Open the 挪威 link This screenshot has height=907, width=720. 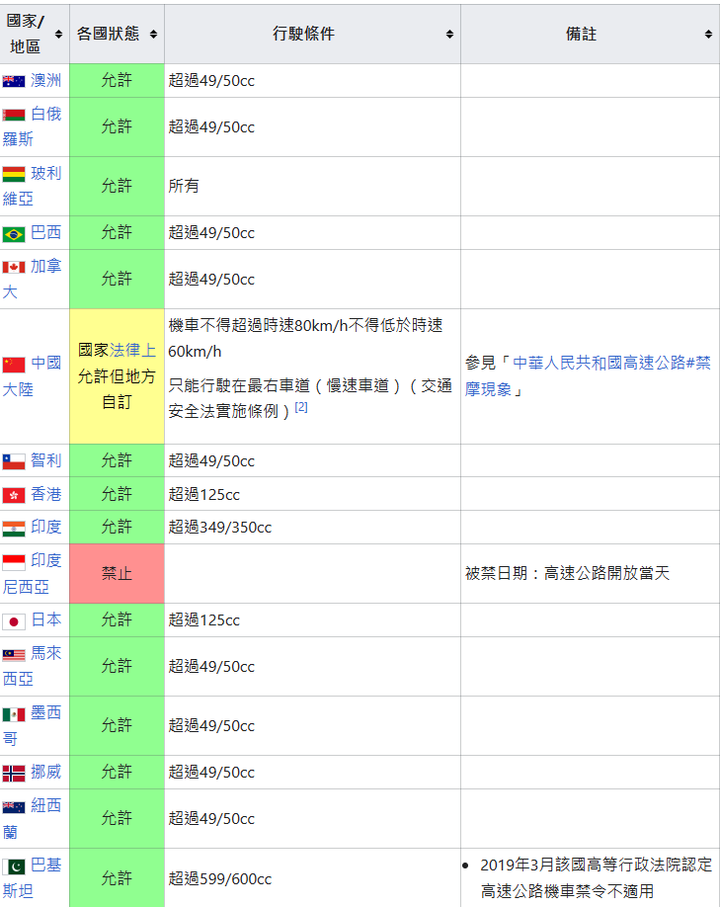[46, 772]
